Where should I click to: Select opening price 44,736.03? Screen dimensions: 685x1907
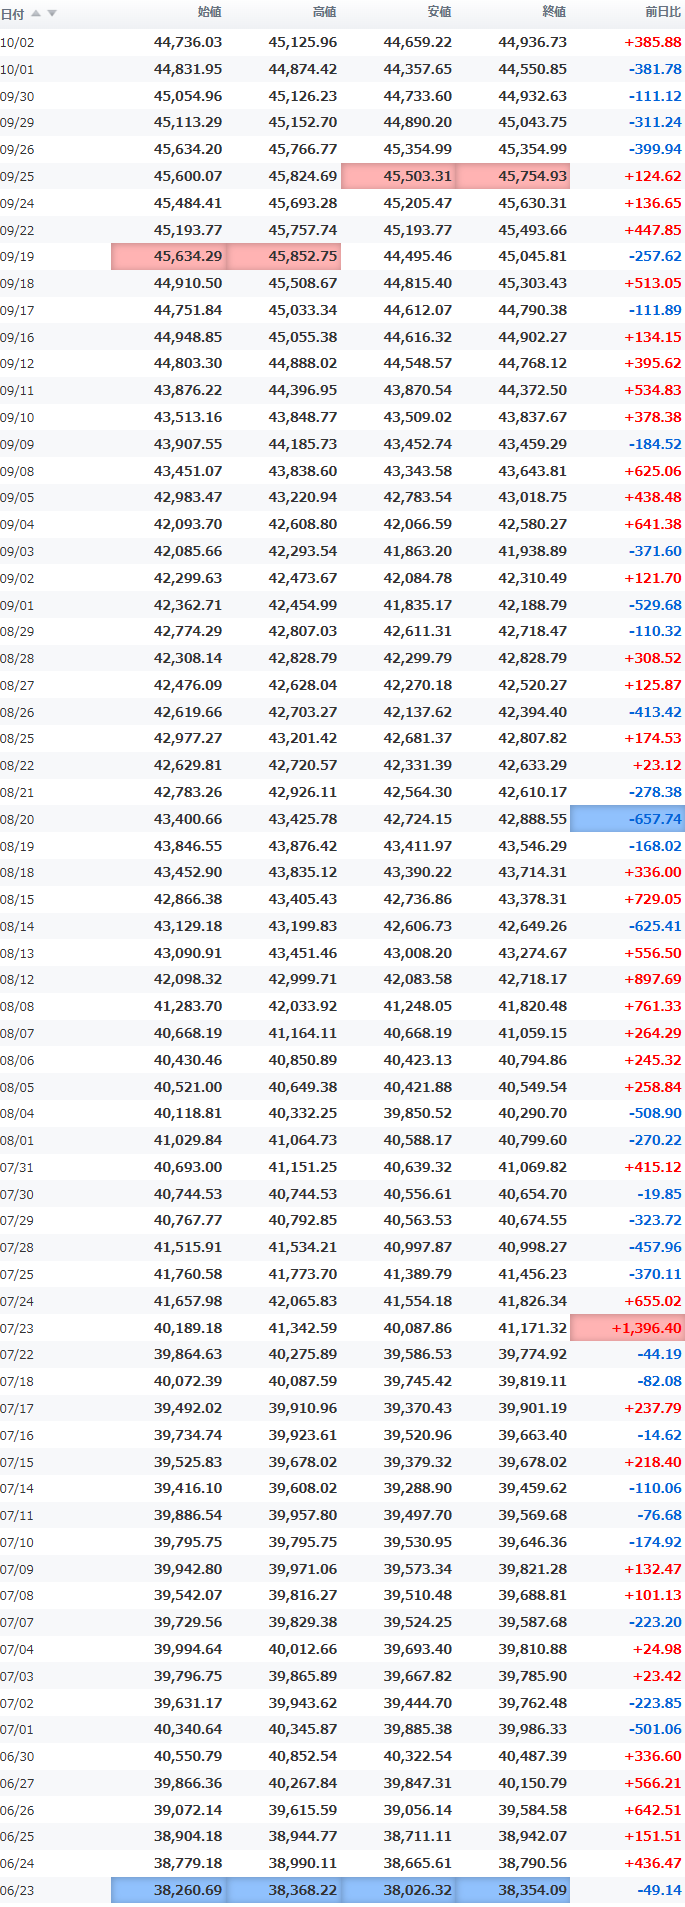[188, 42]
